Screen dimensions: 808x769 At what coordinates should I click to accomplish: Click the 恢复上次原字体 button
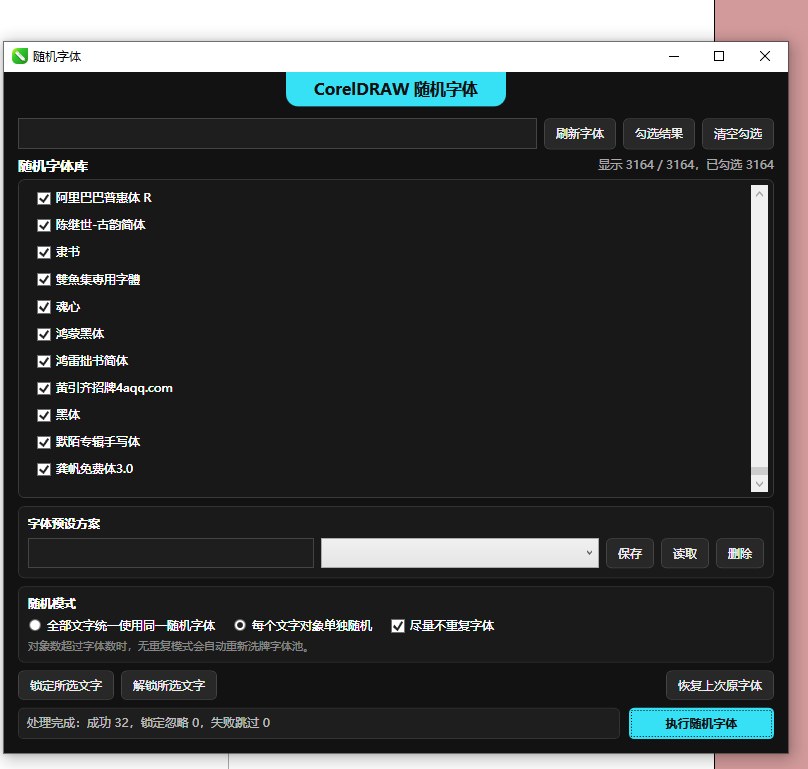pos(719,686)
